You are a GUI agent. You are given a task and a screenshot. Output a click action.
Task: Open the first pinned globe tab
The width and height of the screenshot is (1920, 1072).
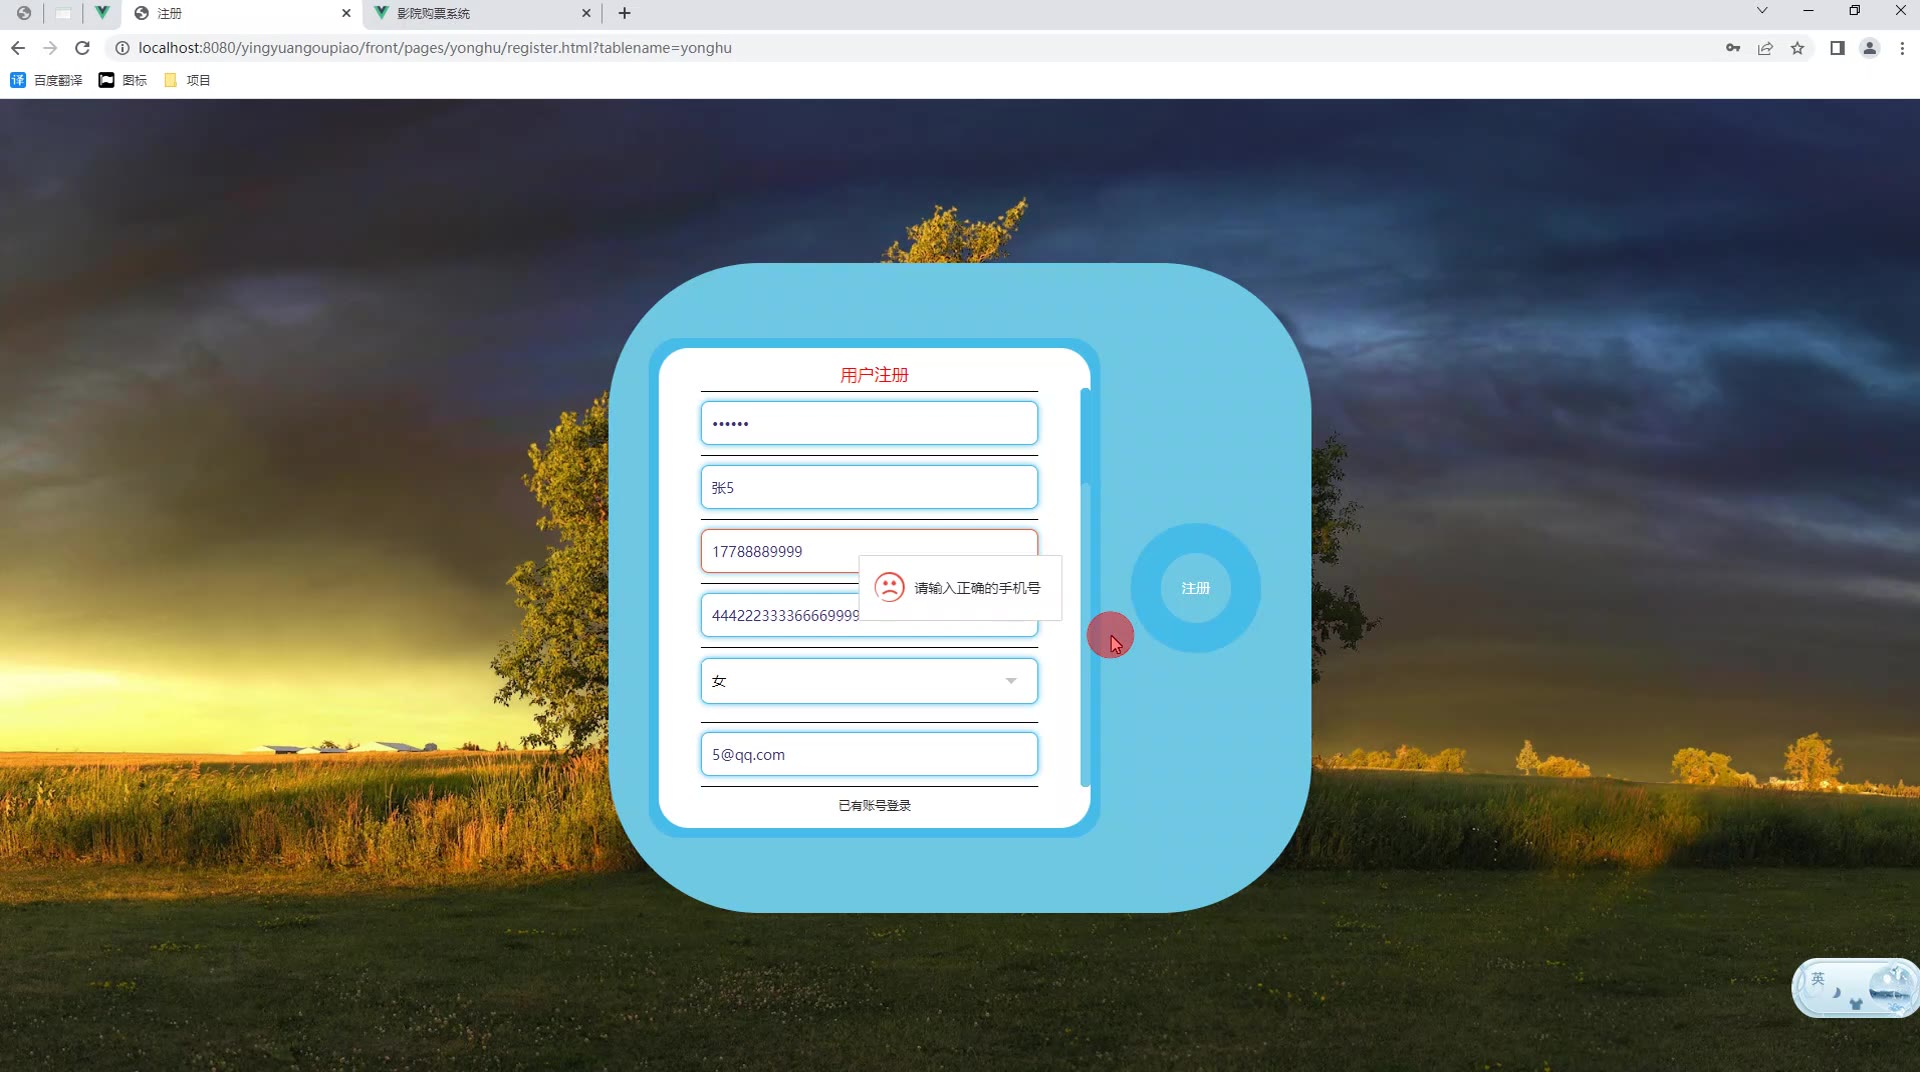point(24,13)
